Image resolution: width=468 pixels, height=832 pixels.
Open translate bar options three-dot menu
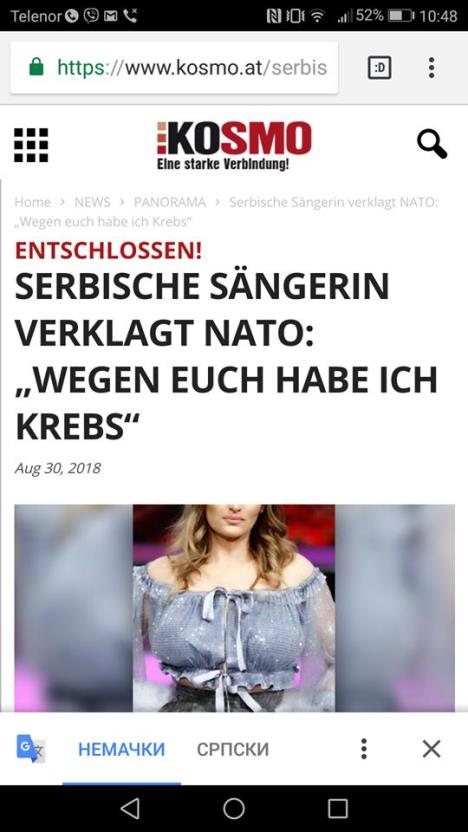[363, 749]
